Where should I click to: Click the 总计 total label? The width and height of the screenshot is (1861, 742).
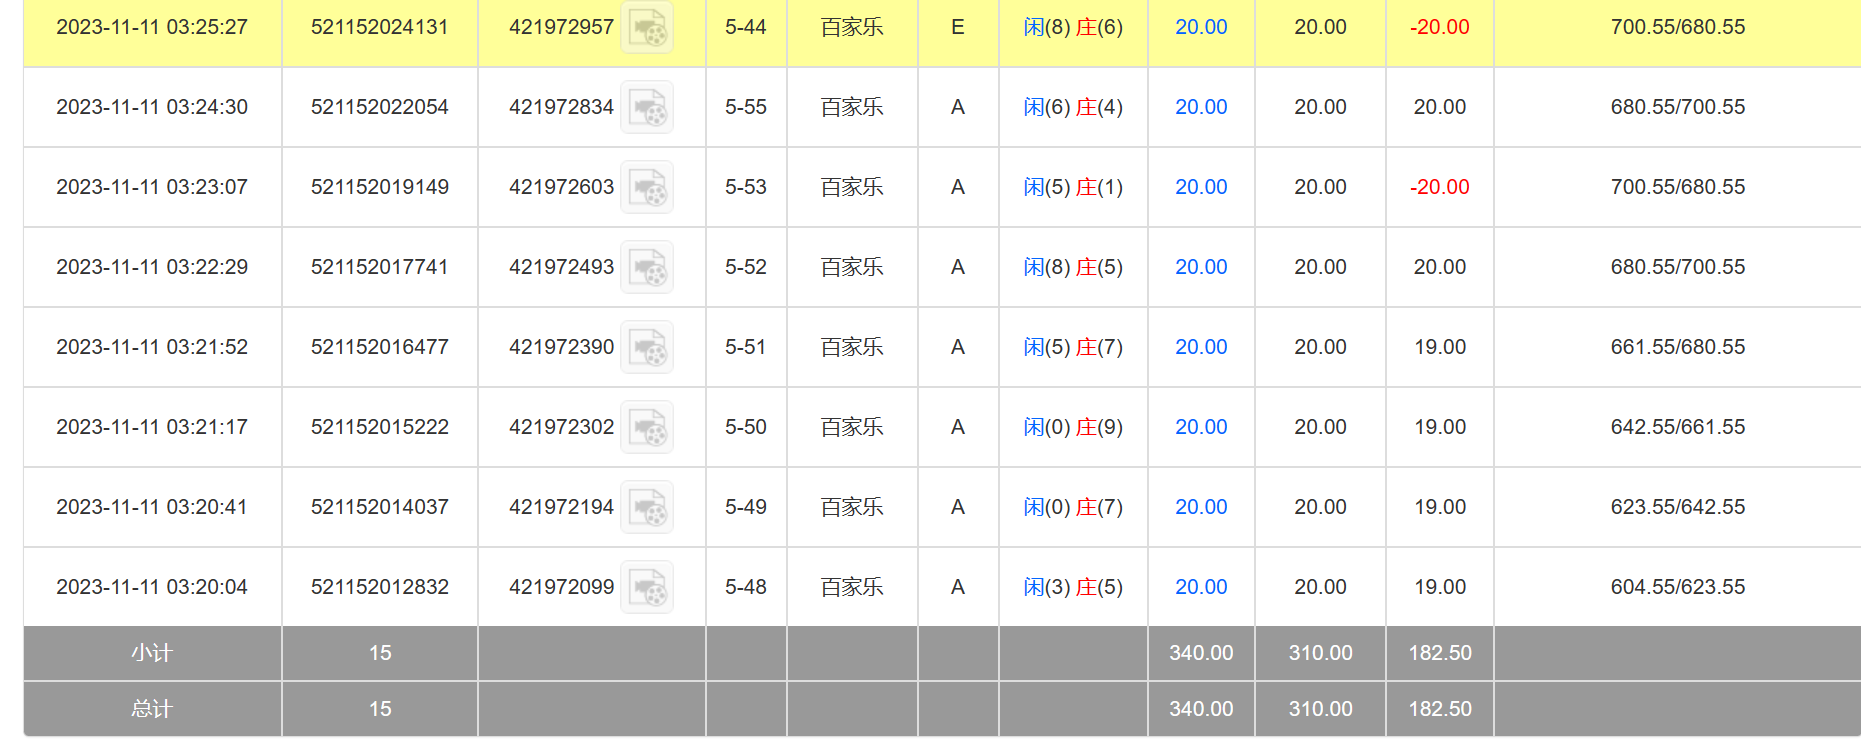152,709
